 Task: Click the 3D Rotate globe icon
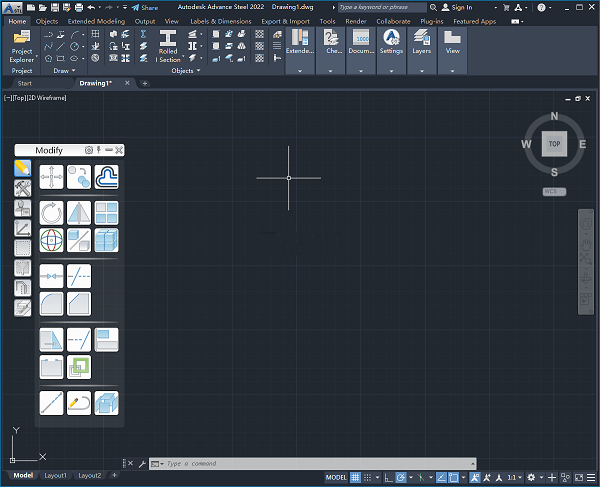[x=51, y=240]
